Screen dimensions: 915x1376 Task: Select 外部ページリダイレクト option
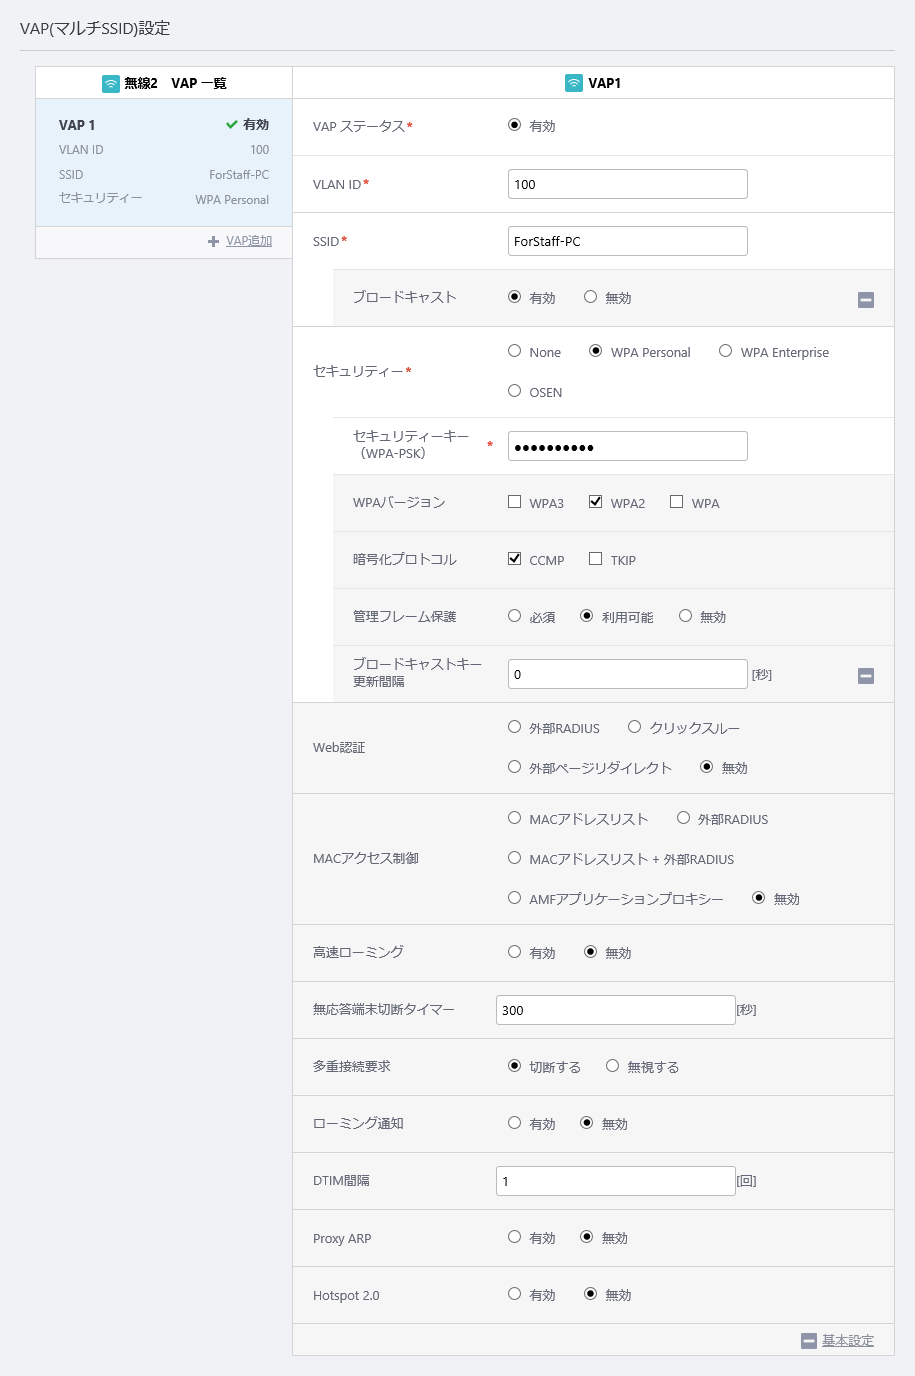(x=514, y=767)
